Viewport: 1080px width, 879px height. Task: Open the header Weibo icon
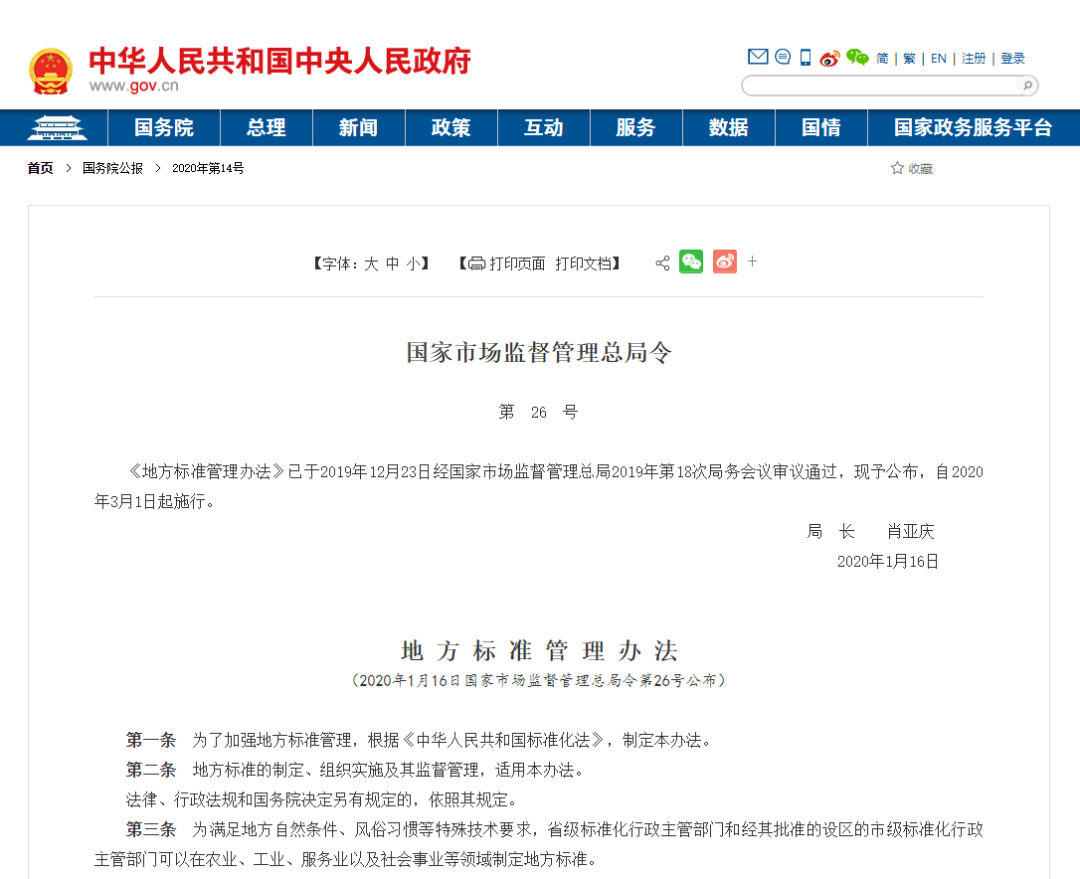(830, 58)
